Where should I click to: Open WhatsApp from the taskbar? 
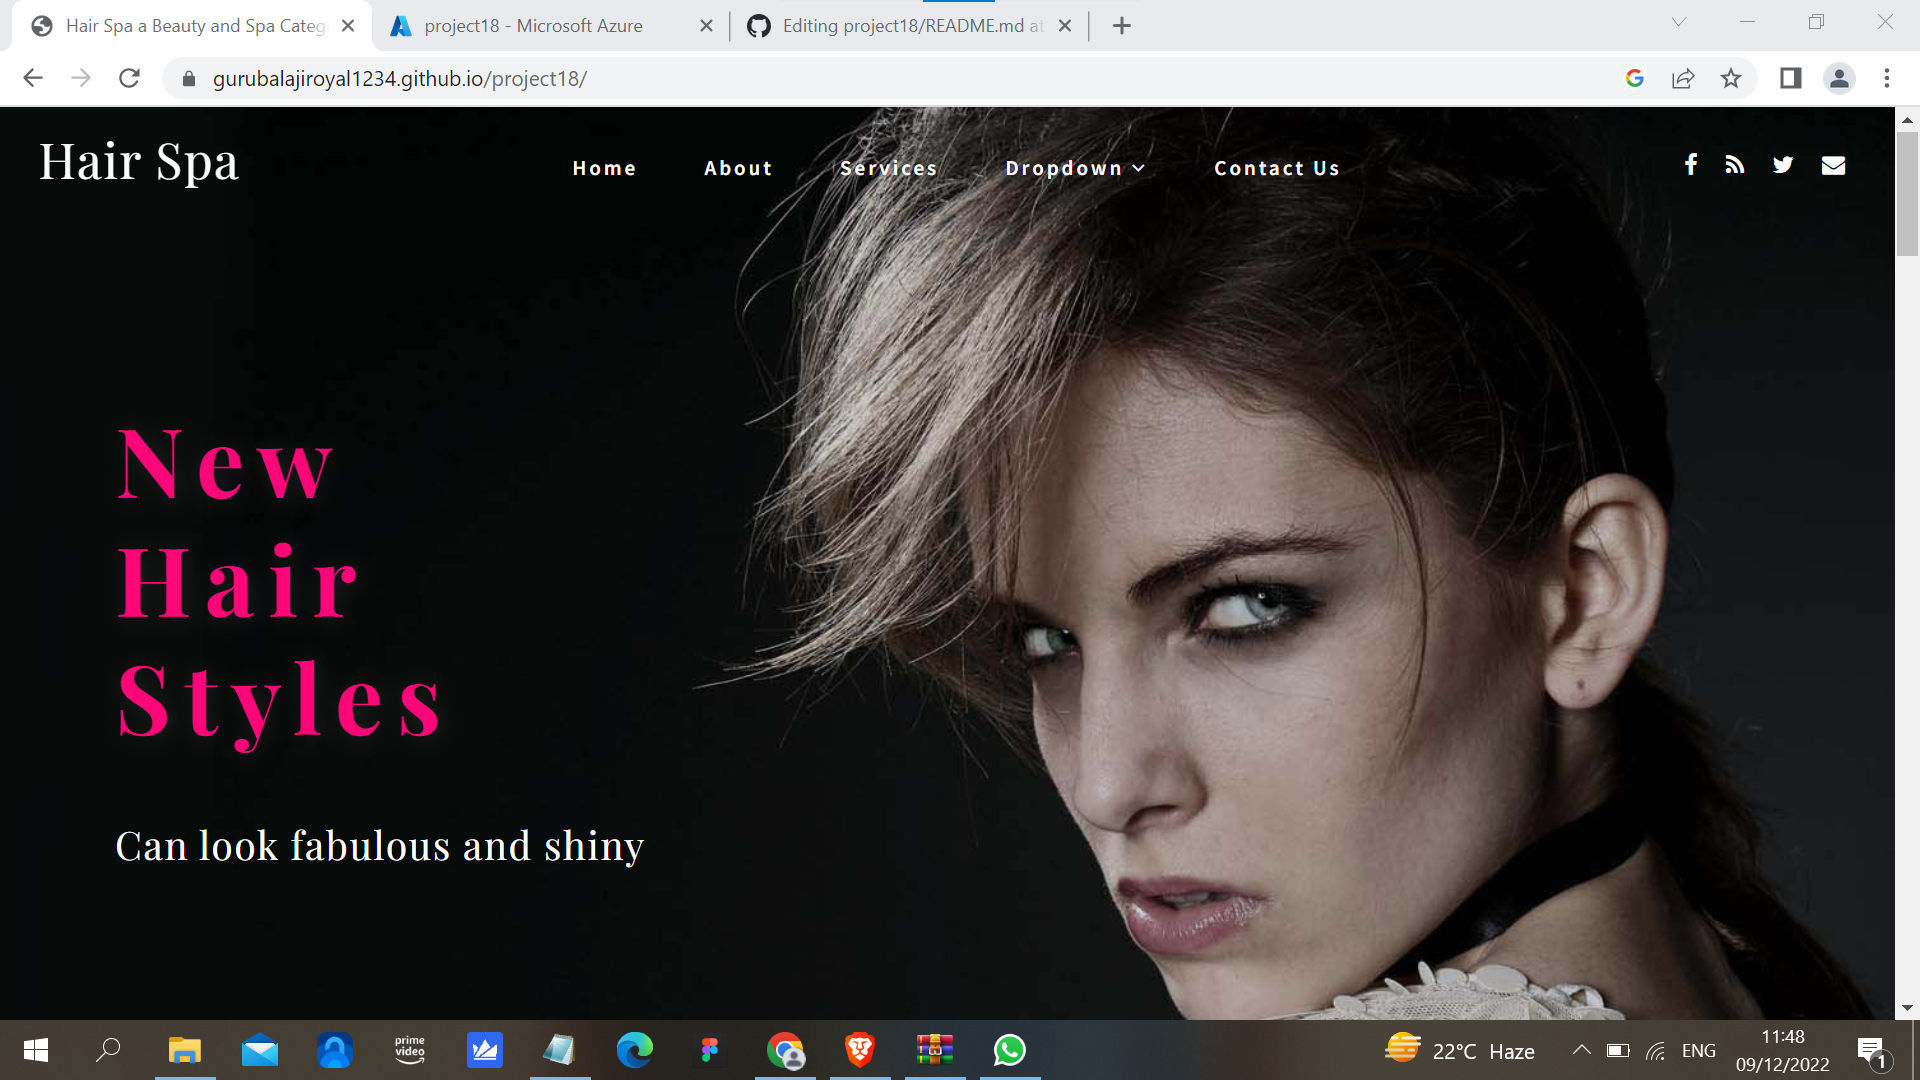pos(1009,1050)
